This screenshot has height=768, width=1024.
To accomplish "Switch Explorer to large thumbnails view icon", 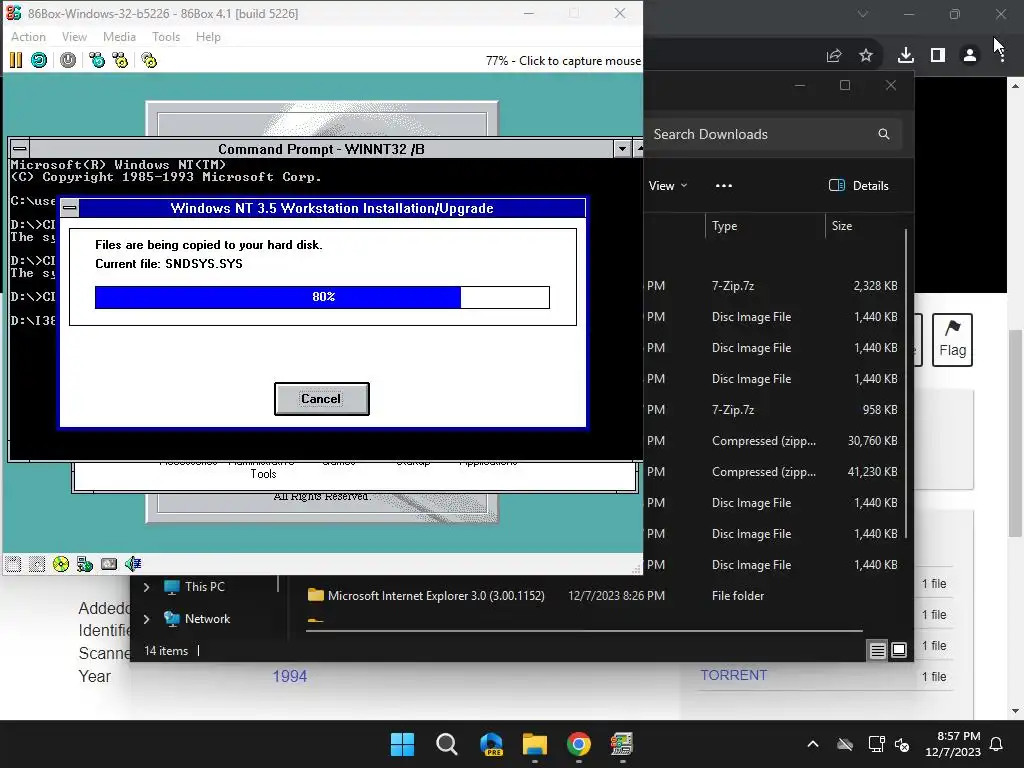I will pyautogui.click(x=899, y=650).
